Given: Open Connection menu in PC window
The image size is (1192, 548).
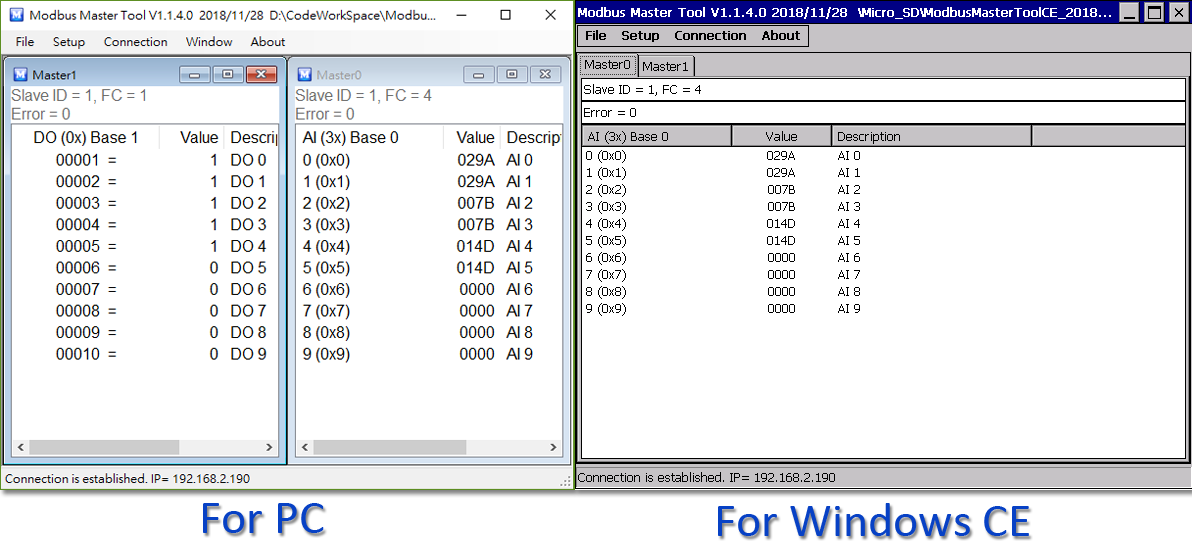Looking at the screenshot, I should pyautogui.click(x=135, y=42).
